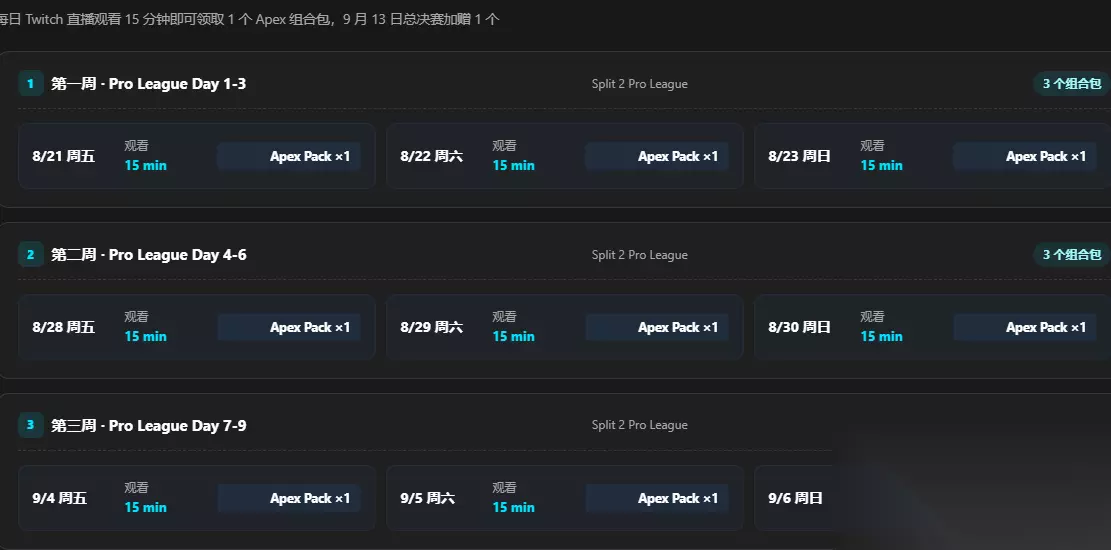The height and width of the screenshot is (550, 1111).
Task: Click the week 2 number badge
Action: [30, 254]
